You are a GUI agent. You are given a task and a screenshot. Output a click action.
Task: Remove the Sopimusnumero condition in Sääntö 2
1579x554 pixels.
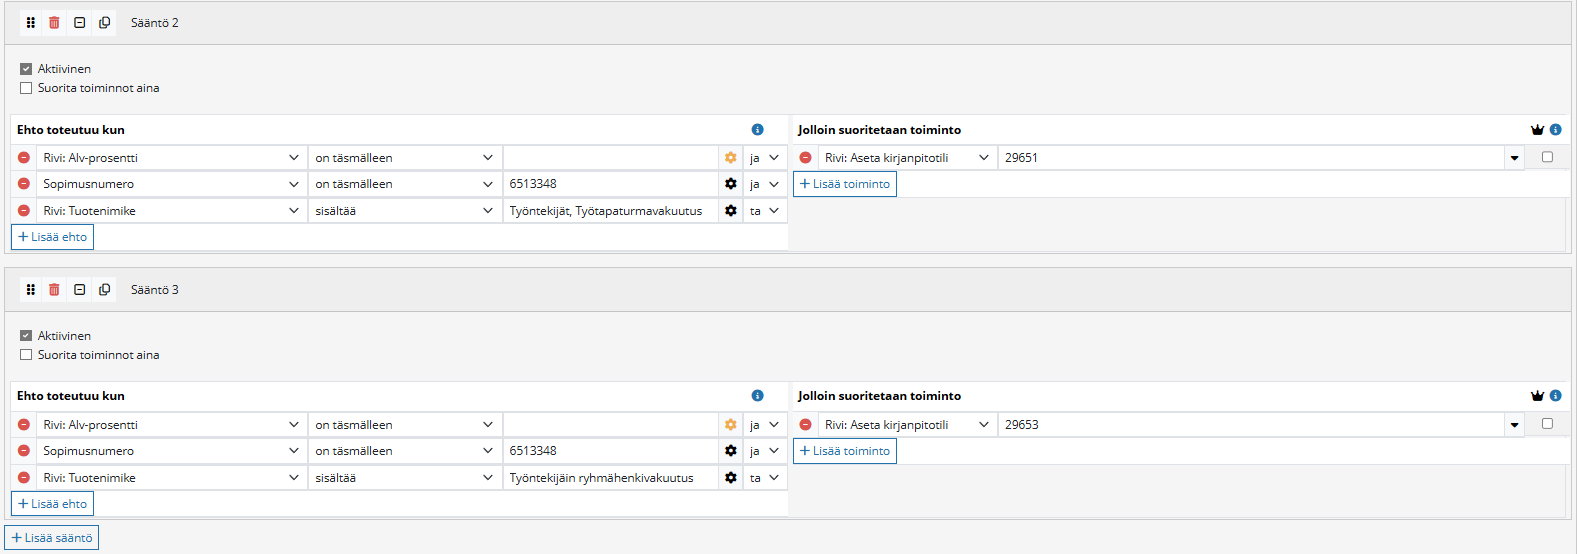pyautogui.click(x=24, y=184)
